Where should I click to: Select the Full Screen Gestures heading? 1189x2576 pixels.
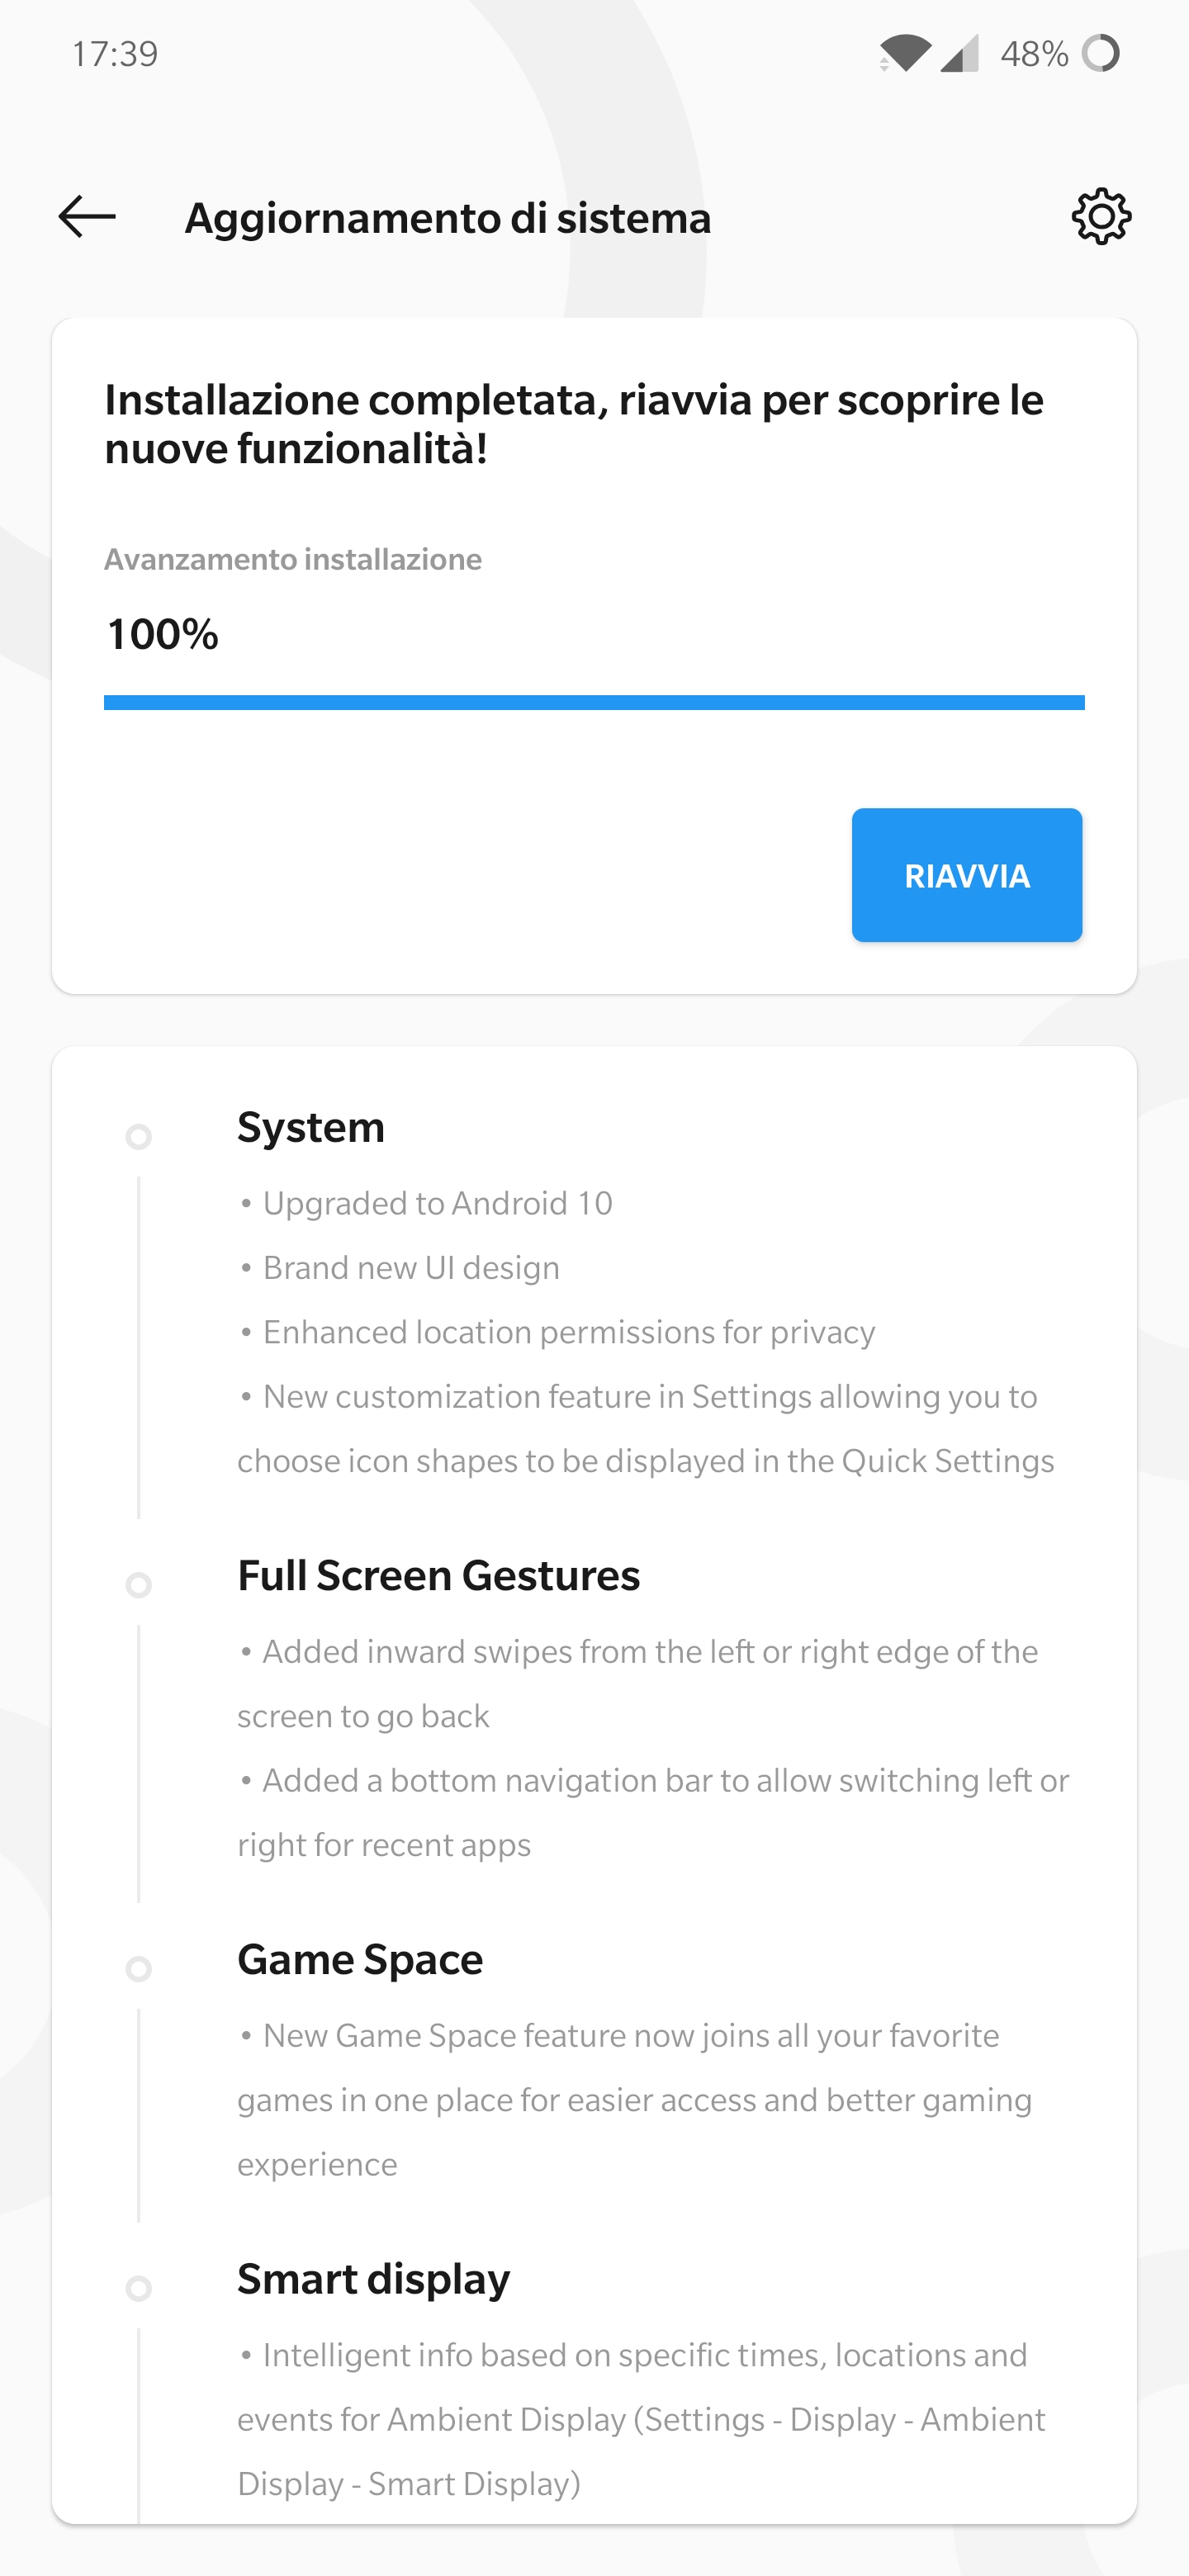[438, 1575]
